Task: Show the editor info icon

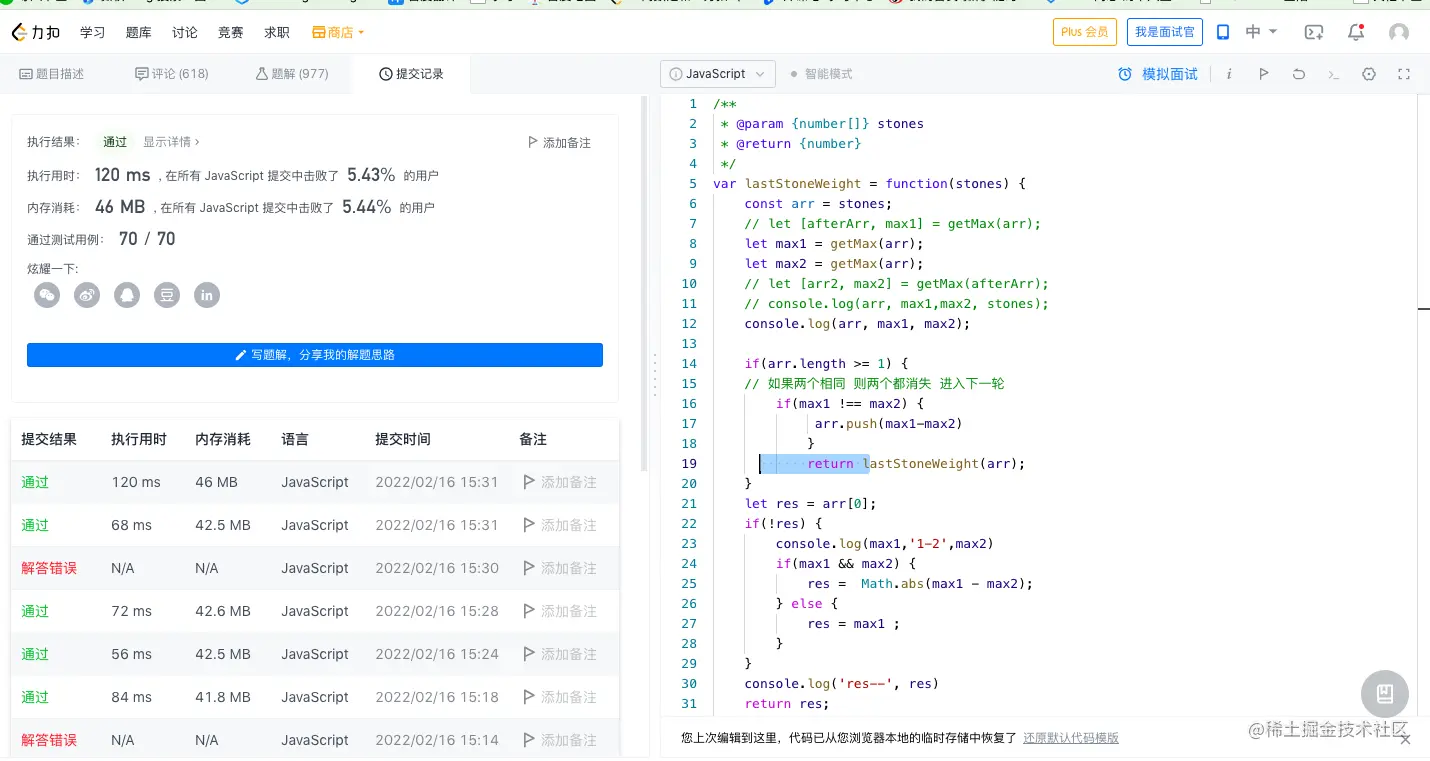Action: [x=1229, y=74]
